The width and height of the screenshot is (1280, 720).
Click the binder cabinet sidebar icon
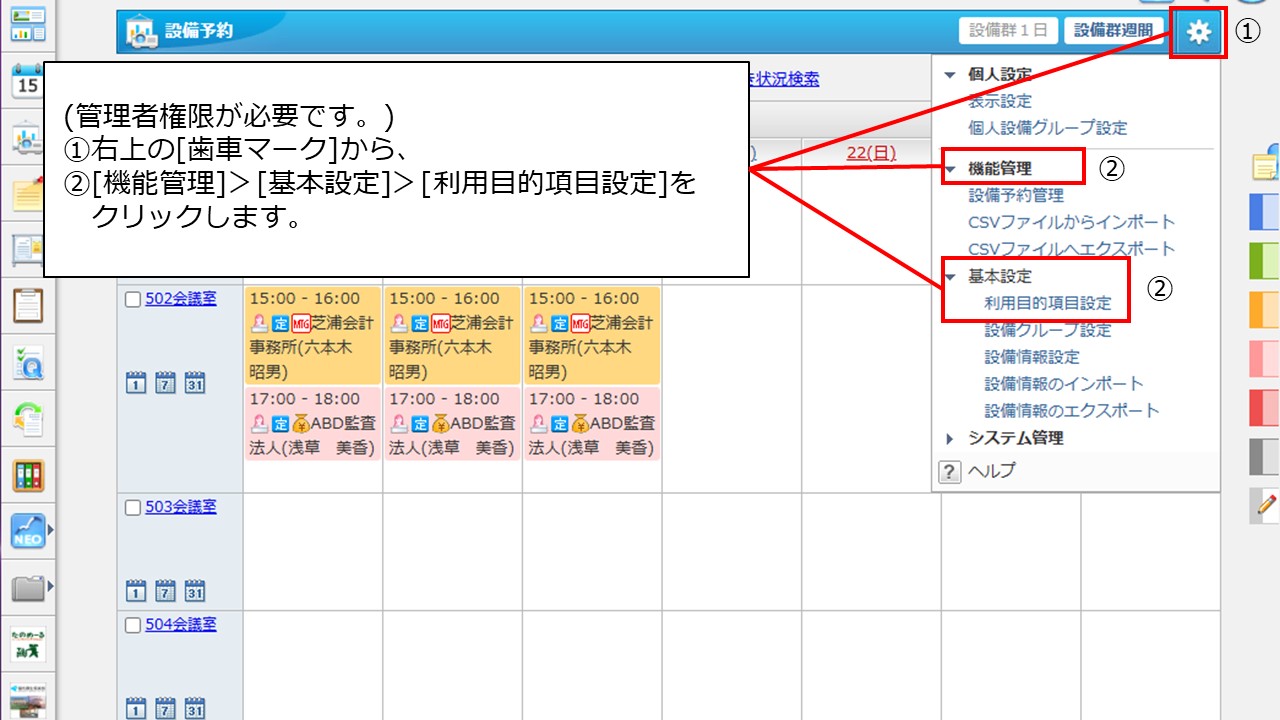click(x=27, y=476)
